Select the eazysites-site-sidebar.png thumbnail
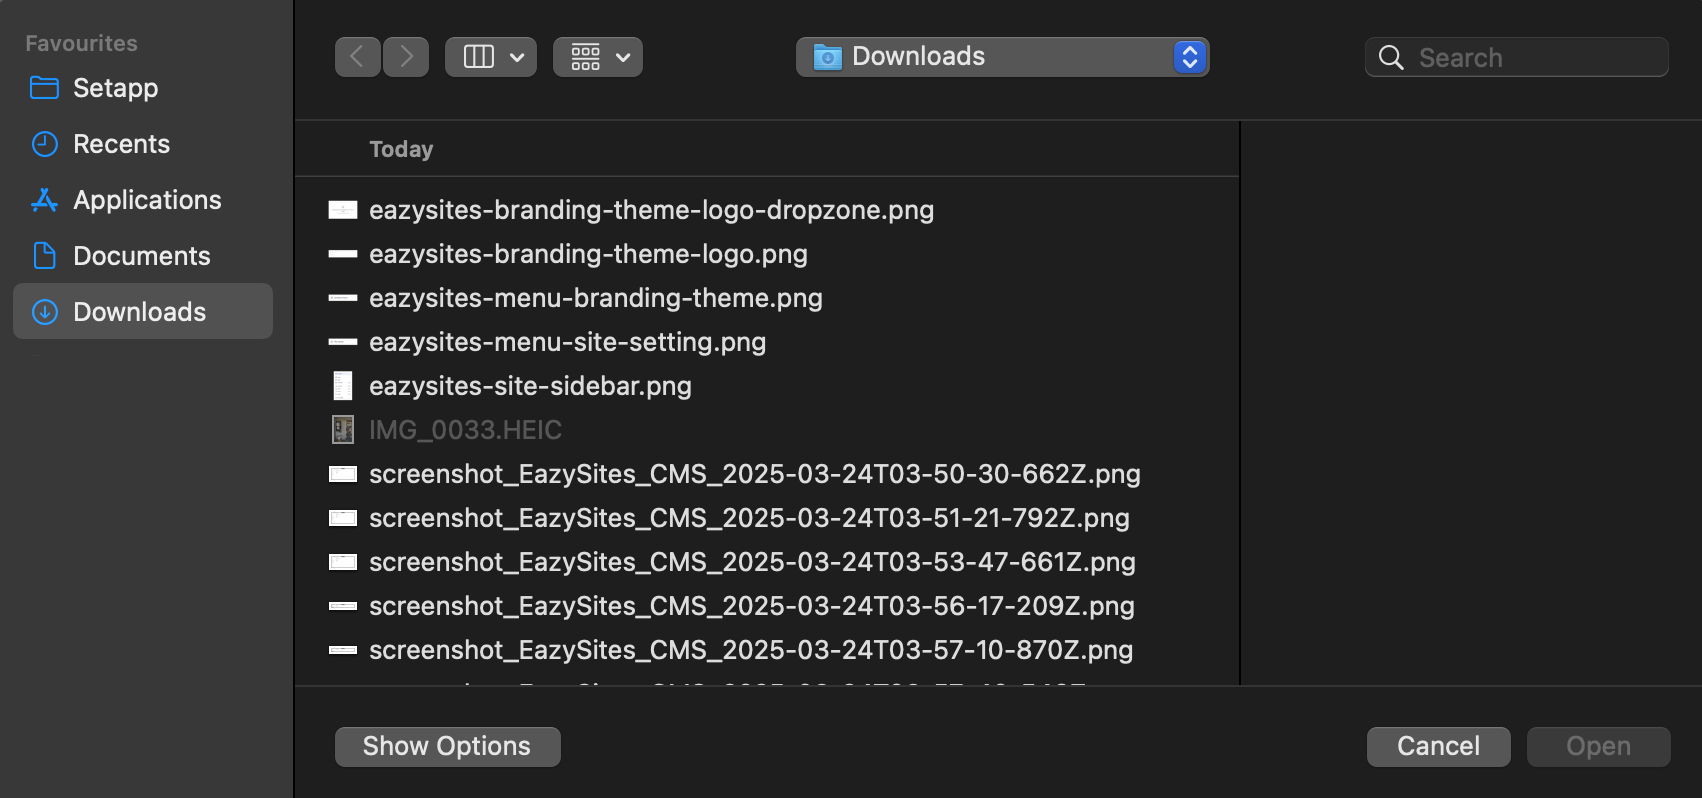 point(343,386)
